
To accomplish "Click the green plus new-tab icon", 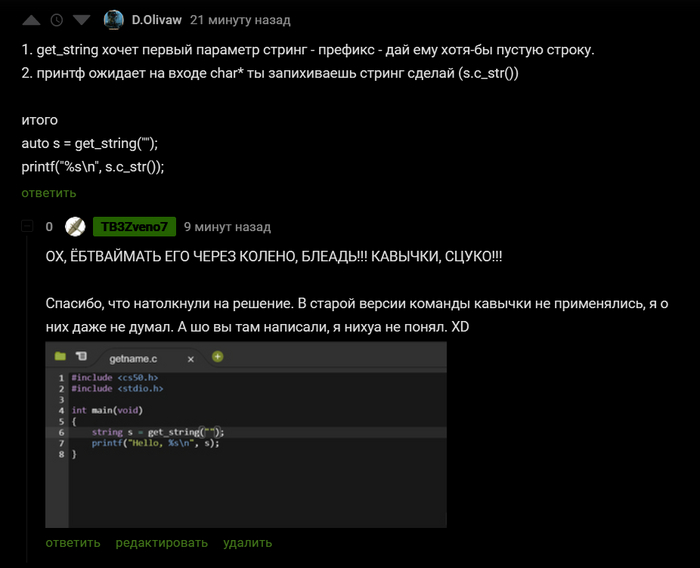I will [217, 356].
